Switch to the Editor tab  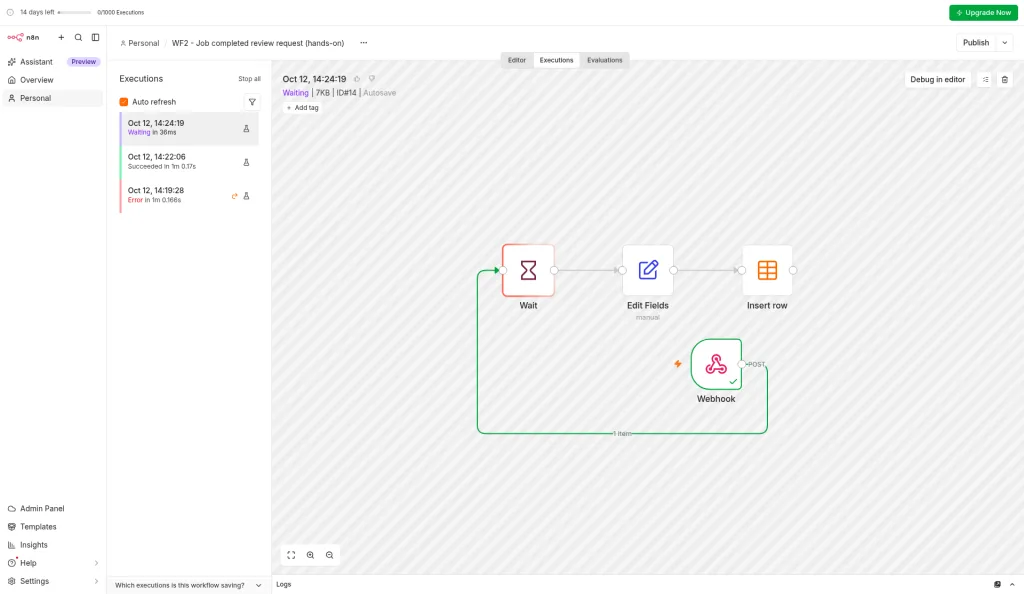tap(517, 60)
